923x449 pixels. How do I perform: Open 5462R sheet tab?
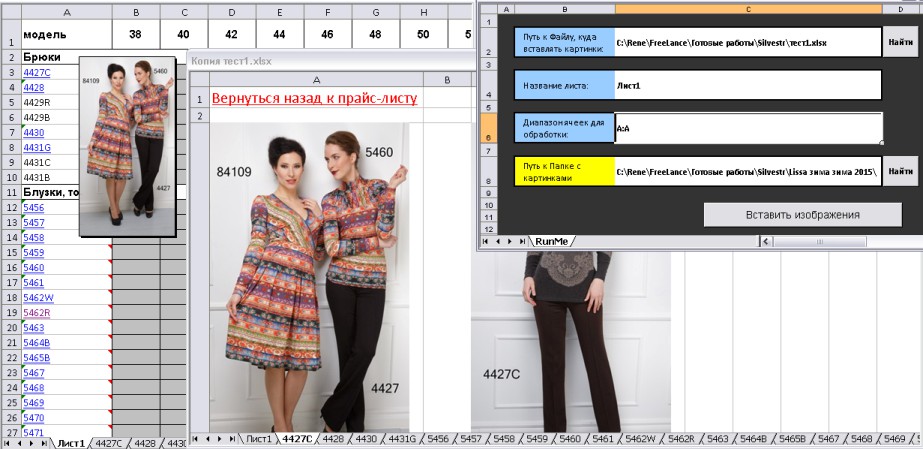pyautogui.click(x=682, y=438)
